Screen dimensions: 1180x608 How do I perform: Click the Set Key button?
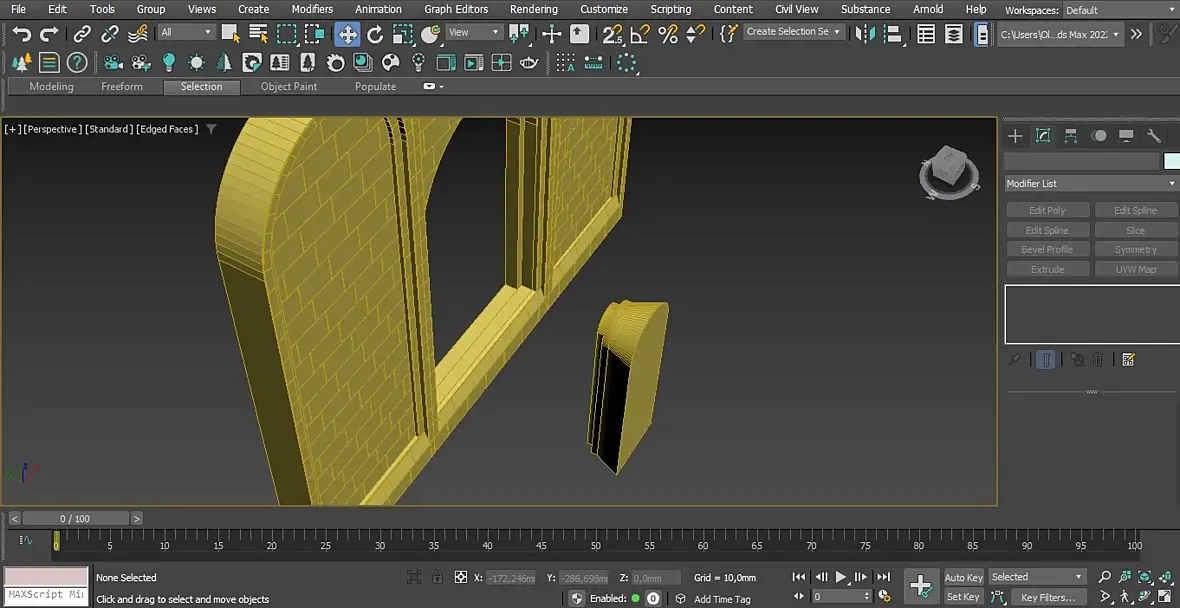[x=963, y=597]
